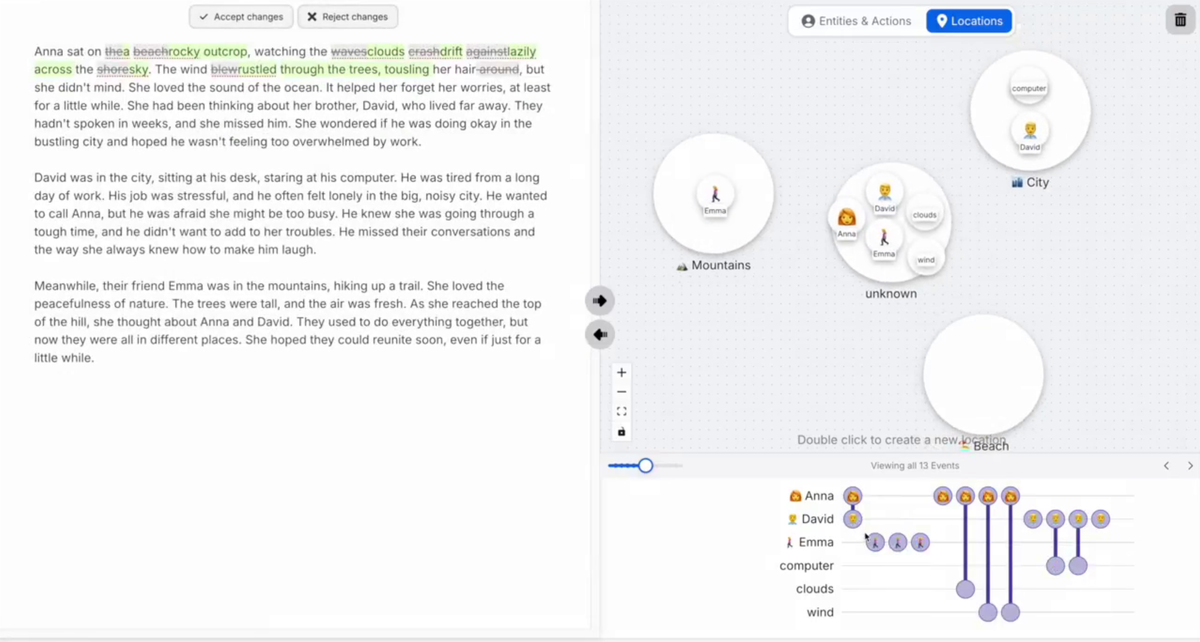1200x642 pixels.
Task: Click the Accept changes button
Action: [241, 17]
